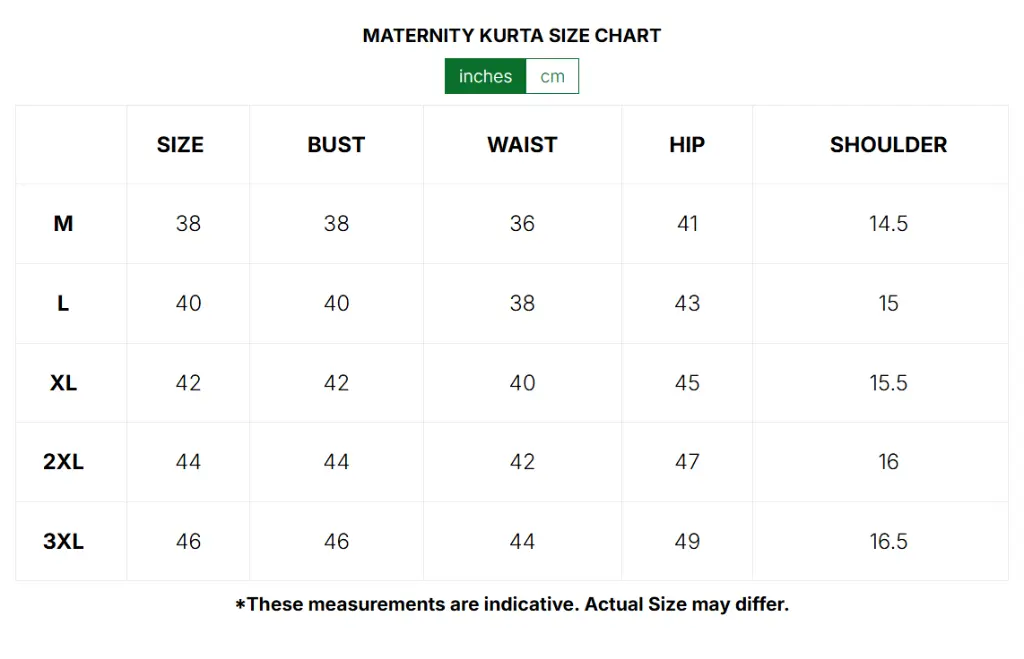Select size M row label

(x=63, y=223)
